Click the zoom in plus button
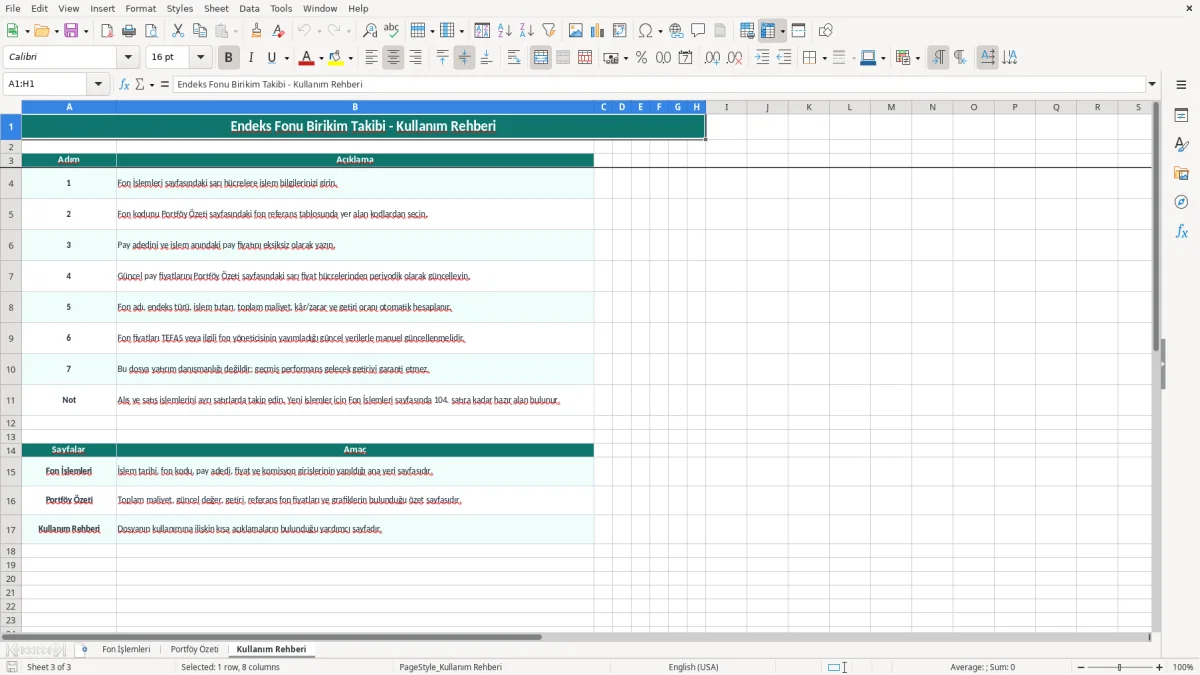Image resolution: width=1200 pixels, height=675 pixels. (x=1160, y=667)
